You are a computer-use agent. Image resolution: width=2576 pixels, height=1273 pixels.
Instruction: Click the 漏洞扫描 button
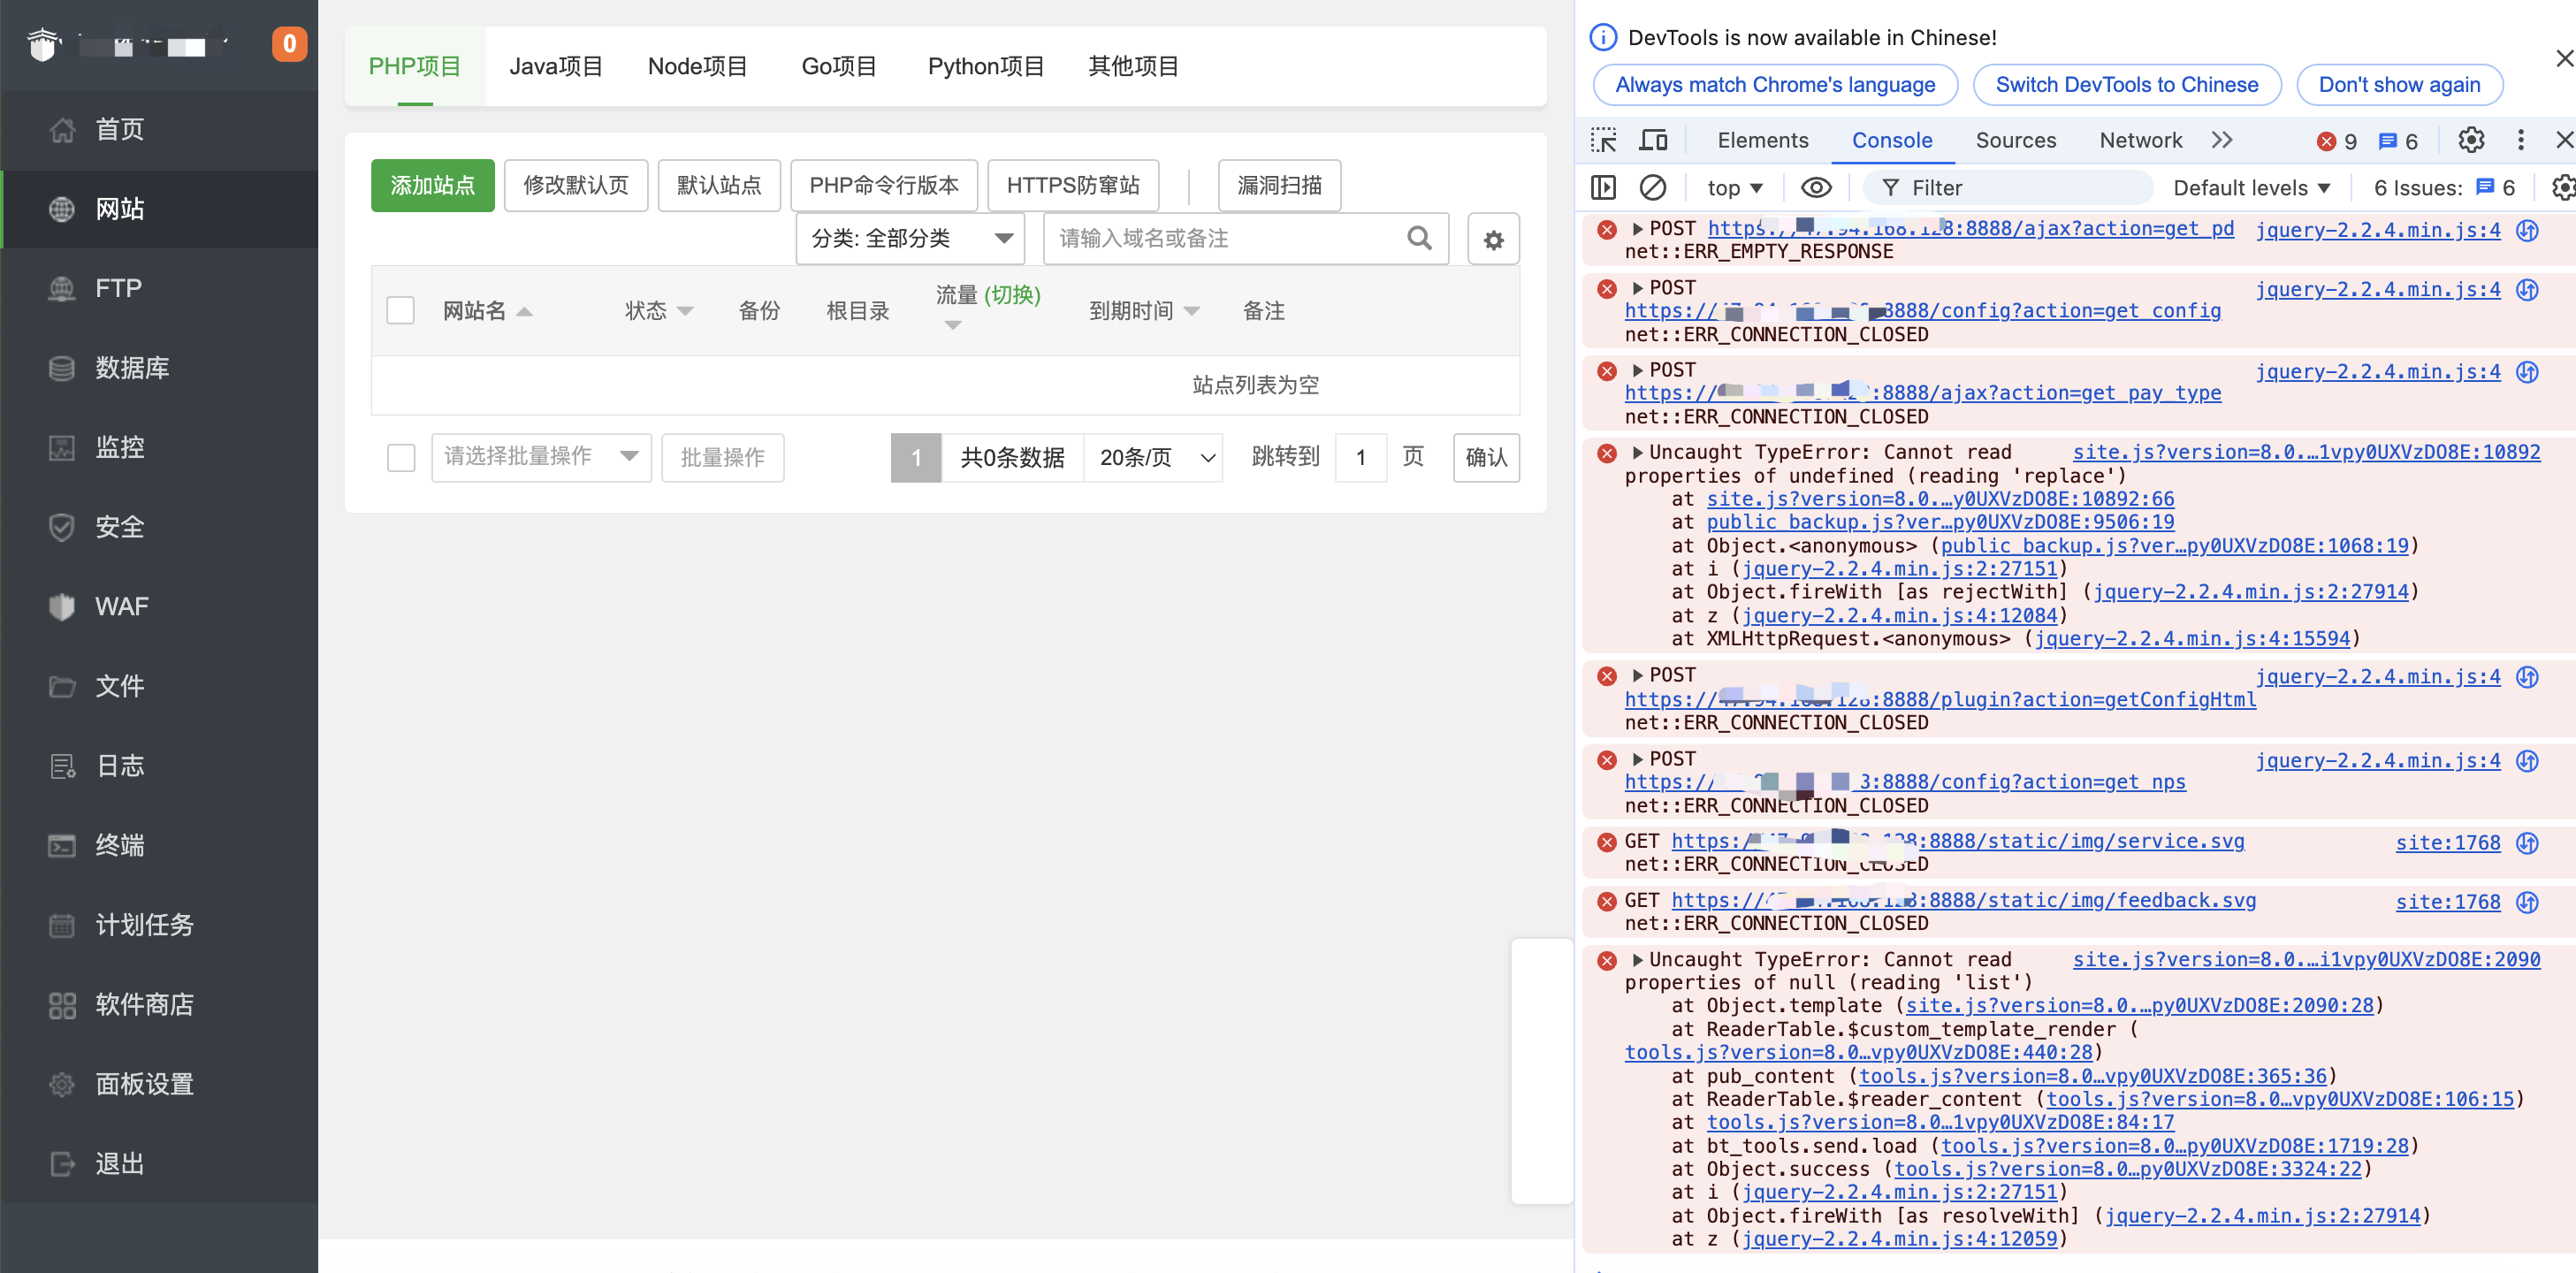point(1280,186)
